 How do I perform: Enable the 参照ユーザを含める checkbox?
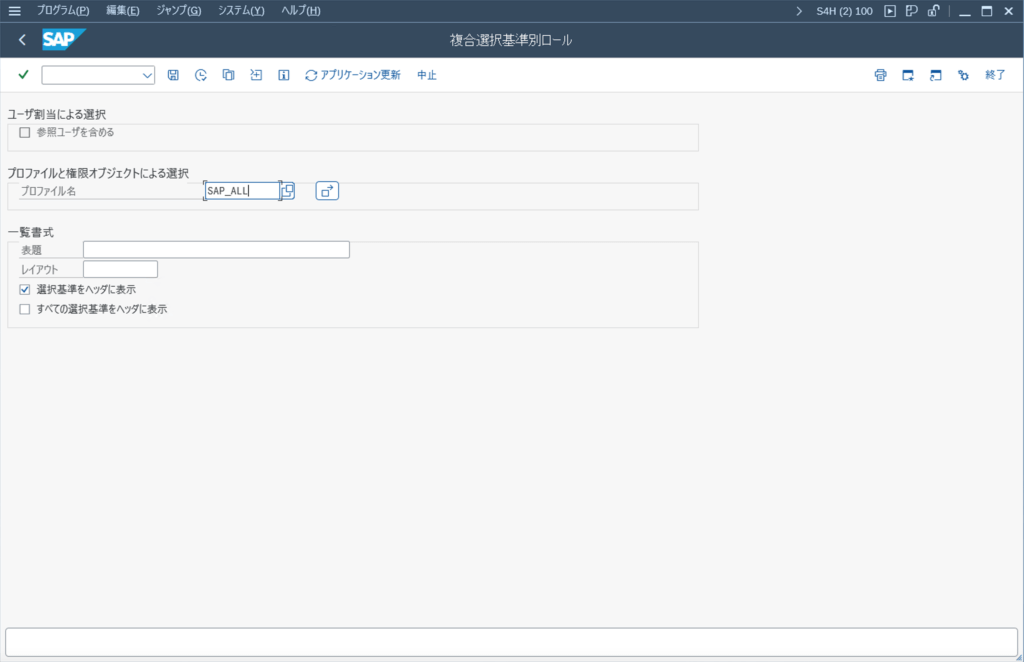tap(24, 131)
